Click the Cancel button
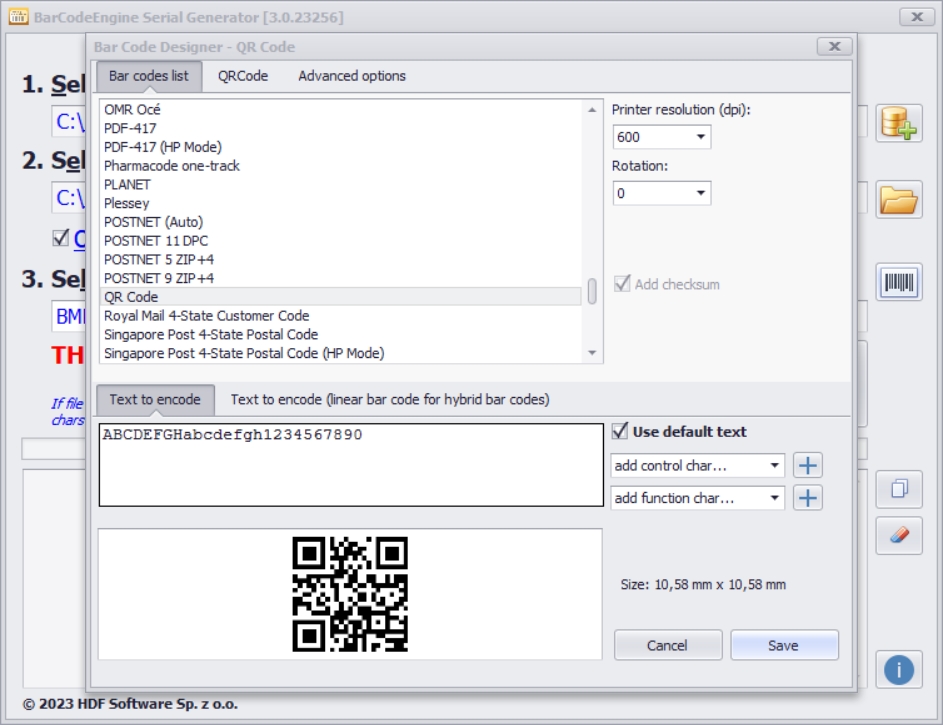 tap(667, 645)
